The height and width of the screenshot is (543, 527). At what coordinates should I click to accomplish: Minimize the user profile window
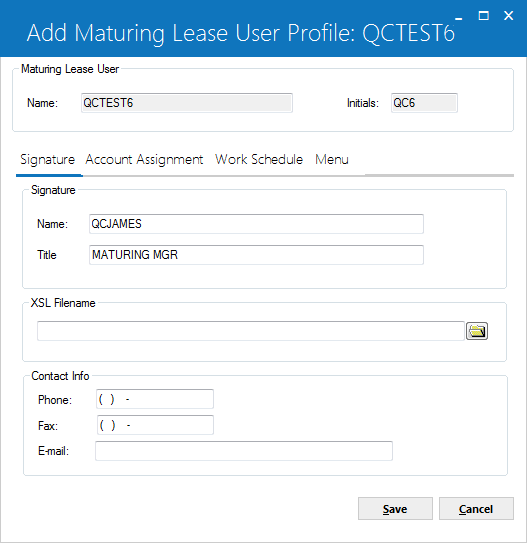(458, 16)
